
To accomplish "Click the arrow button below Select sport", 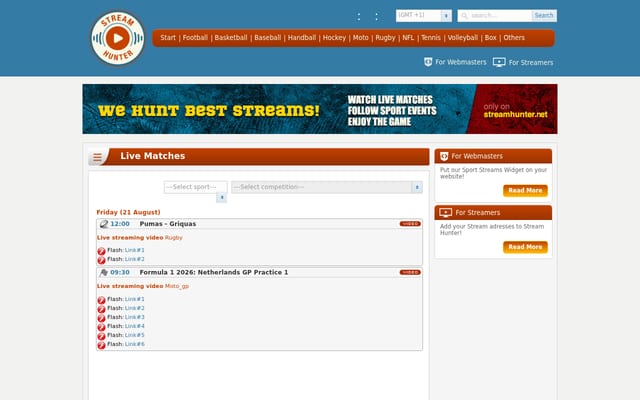I will pyautogui.click(x=221, y=198).
